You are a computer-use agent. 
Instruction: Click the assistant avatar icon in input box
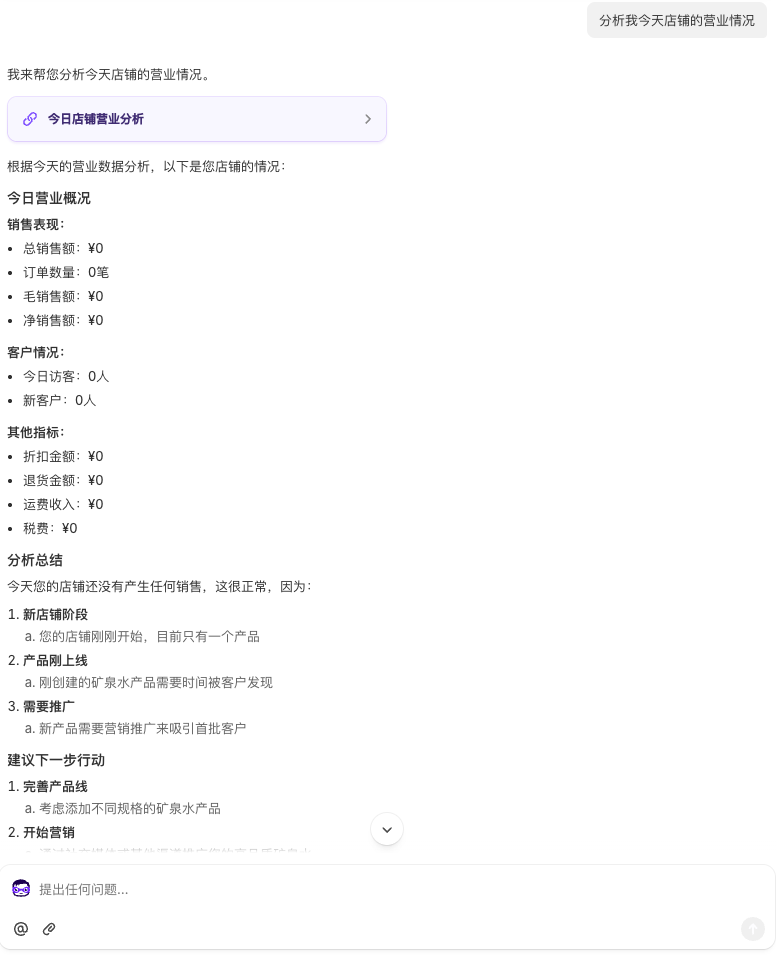[x=21, y=889]
